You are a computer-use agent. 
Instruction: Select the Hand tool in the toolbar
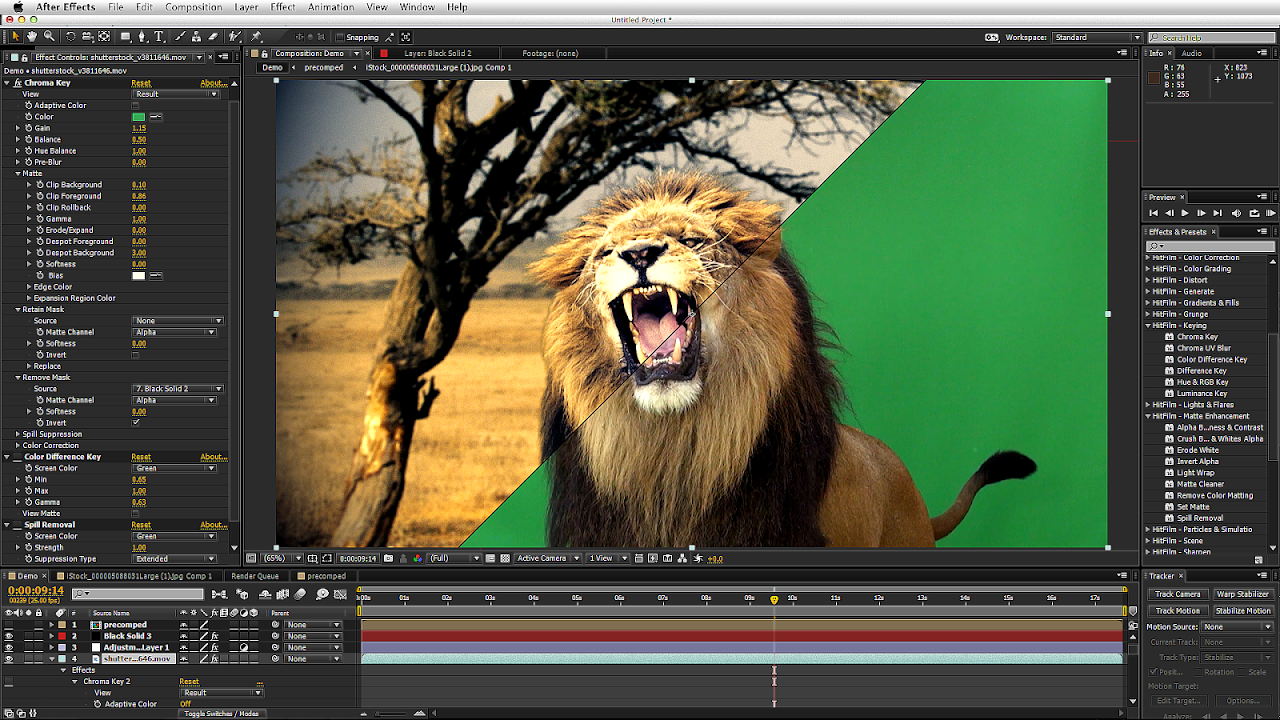coord(32,36)
